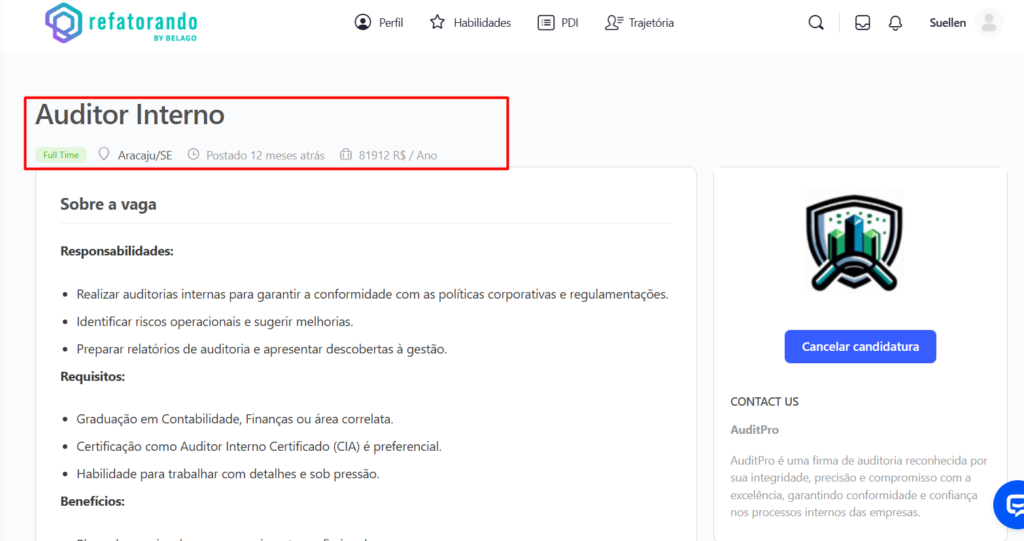Open the Trajetória menu item
1024x541 pixels.
point(640,23)
